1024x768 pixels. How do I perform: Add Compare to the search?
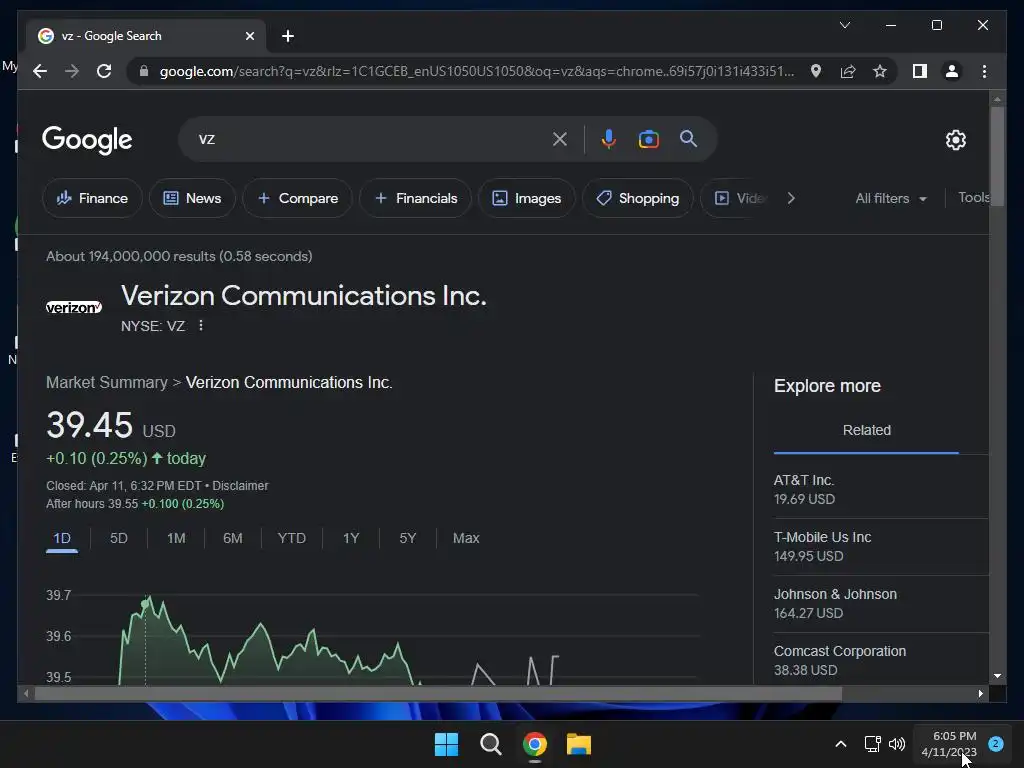point(297,198)
